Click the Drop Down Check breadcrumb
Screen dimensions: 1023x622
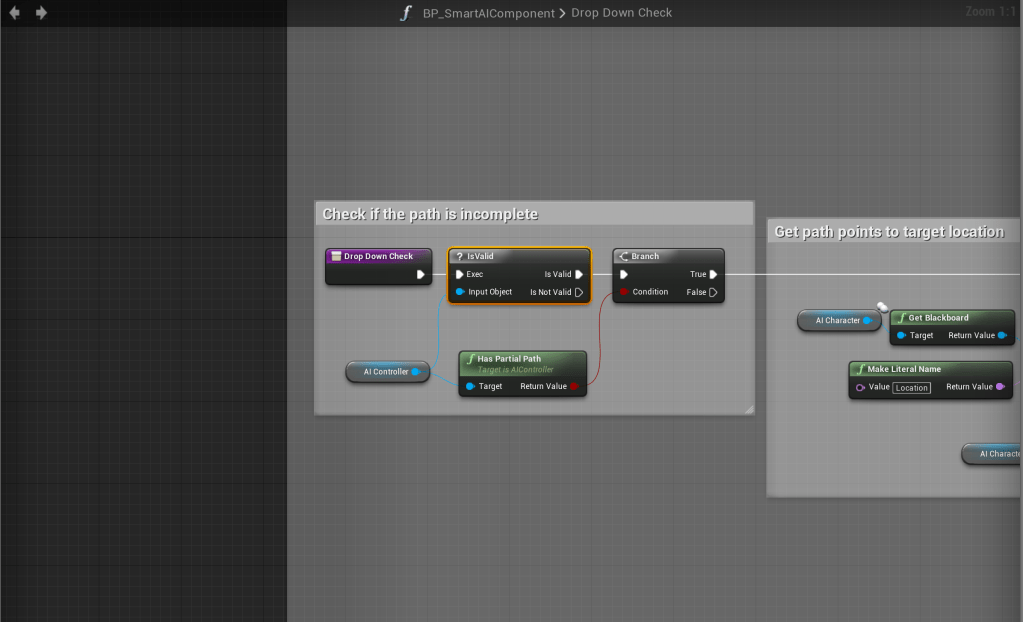(x=621, y=12)
